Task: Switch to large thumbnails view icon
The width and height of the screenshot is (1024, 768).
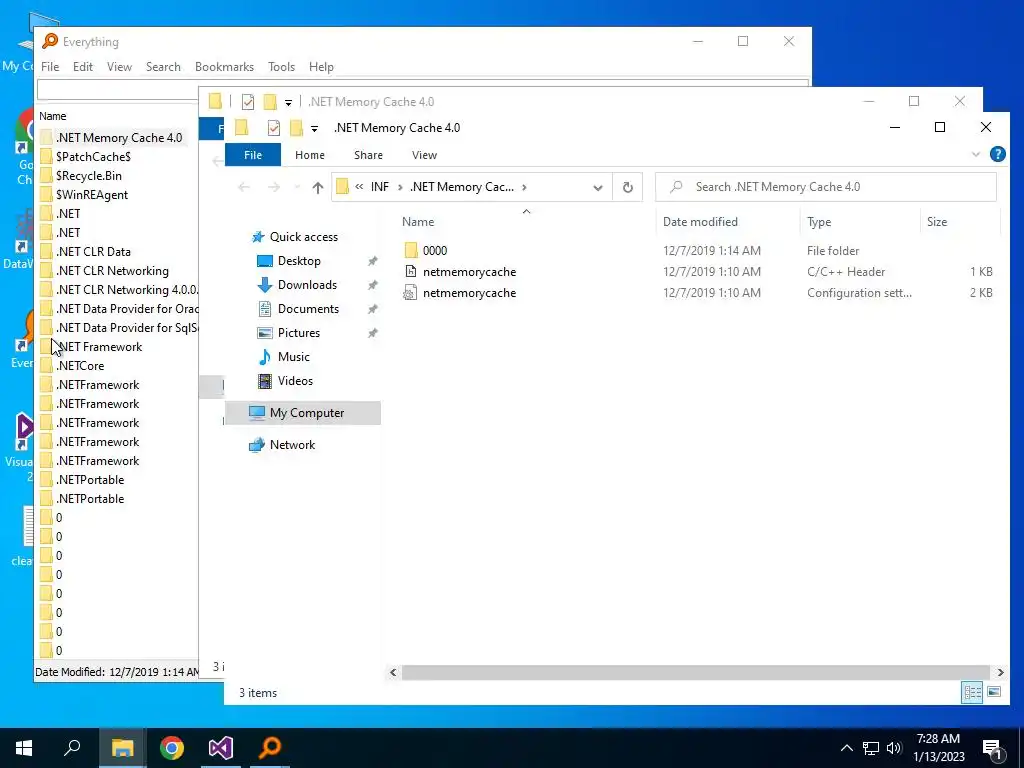Action: (x=994, y=692)
